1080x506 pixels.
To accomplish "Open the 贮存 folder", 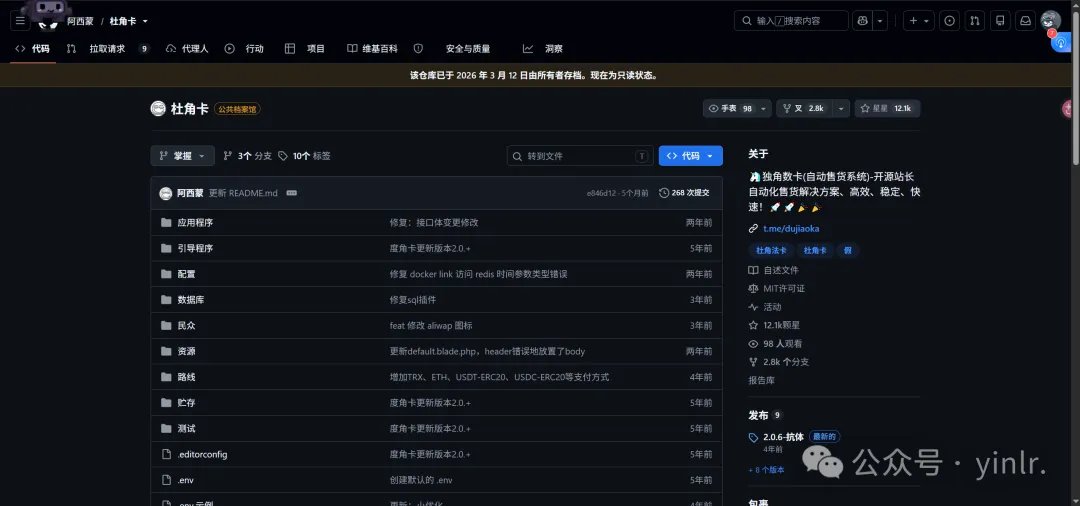I will tap(186, 403).
